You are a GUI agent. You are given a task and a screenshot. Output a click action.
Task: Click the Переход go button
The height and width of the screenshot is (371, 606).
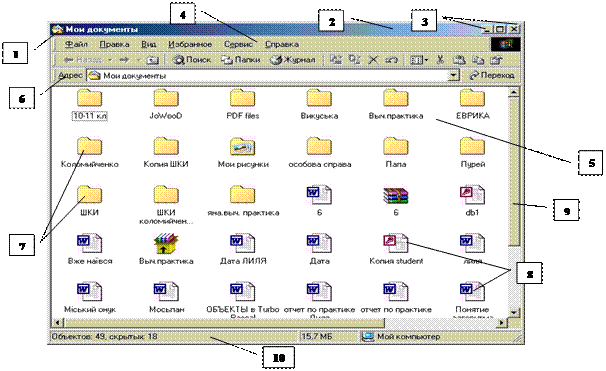[492, 76]
